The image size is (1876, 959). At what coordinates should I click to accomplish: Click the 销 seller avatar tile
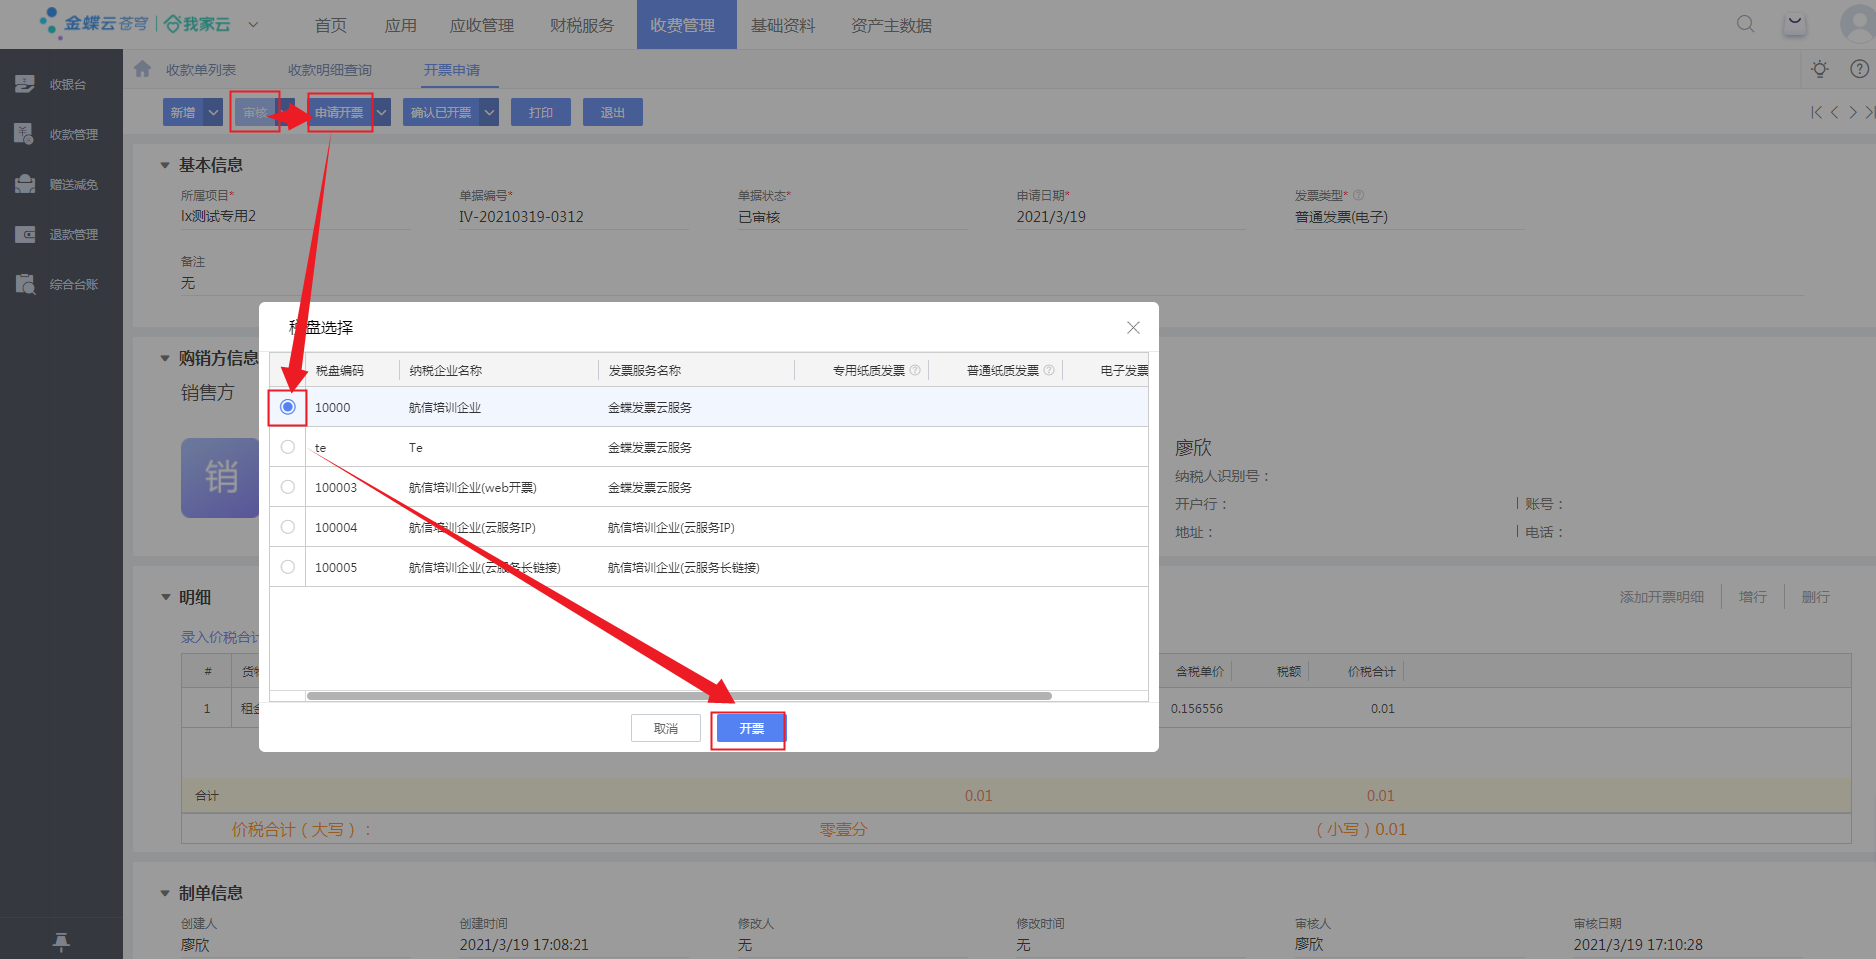pyautogui.click(x=220, y=477)
